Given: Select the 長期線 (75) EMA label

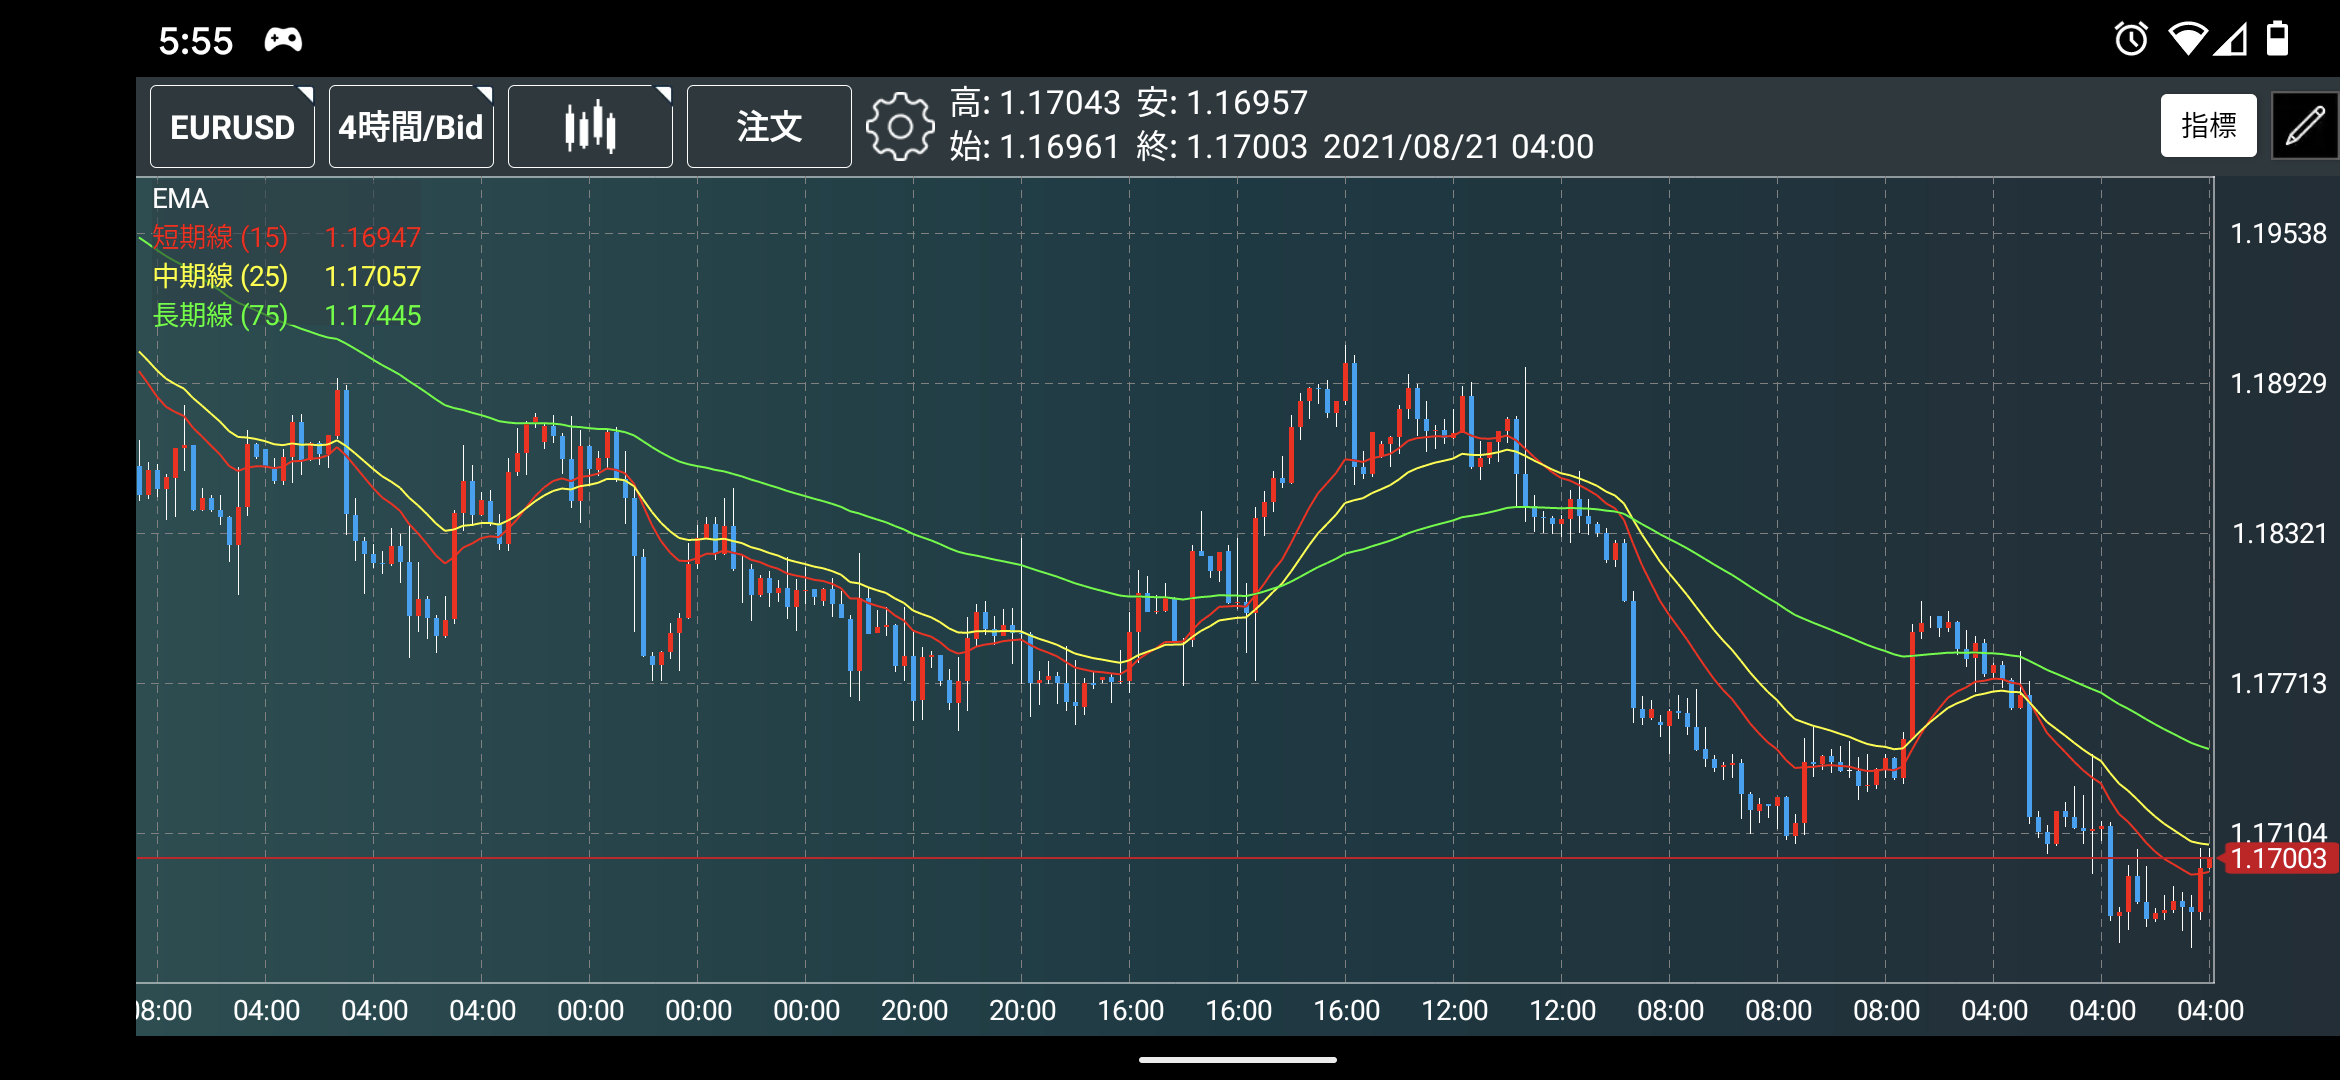Looking at the screenshot, I should (x=220, y=315).
